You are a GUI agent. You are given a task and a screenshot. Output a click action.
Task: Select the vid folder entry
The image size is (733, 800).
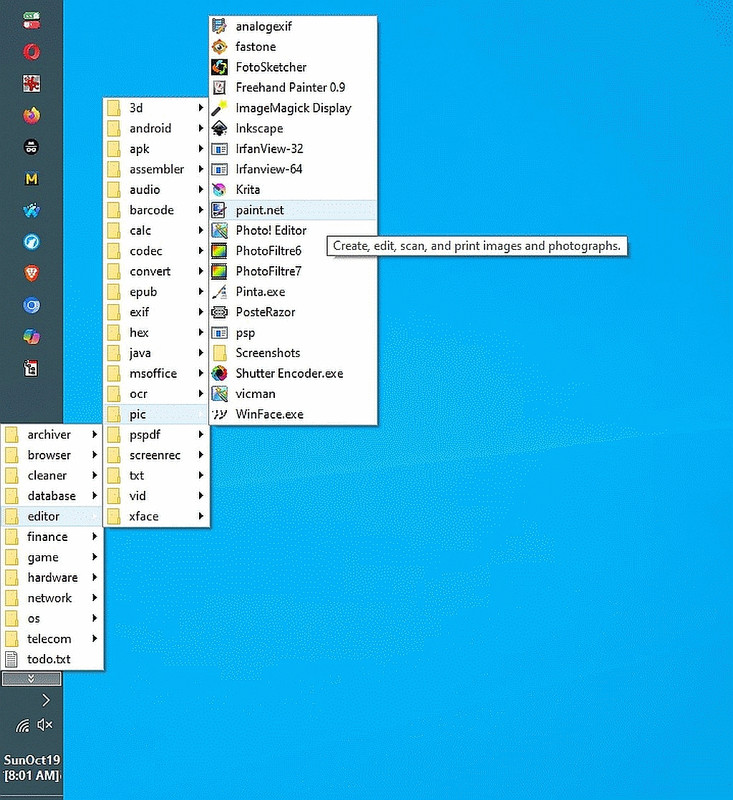tap(156, 495)
